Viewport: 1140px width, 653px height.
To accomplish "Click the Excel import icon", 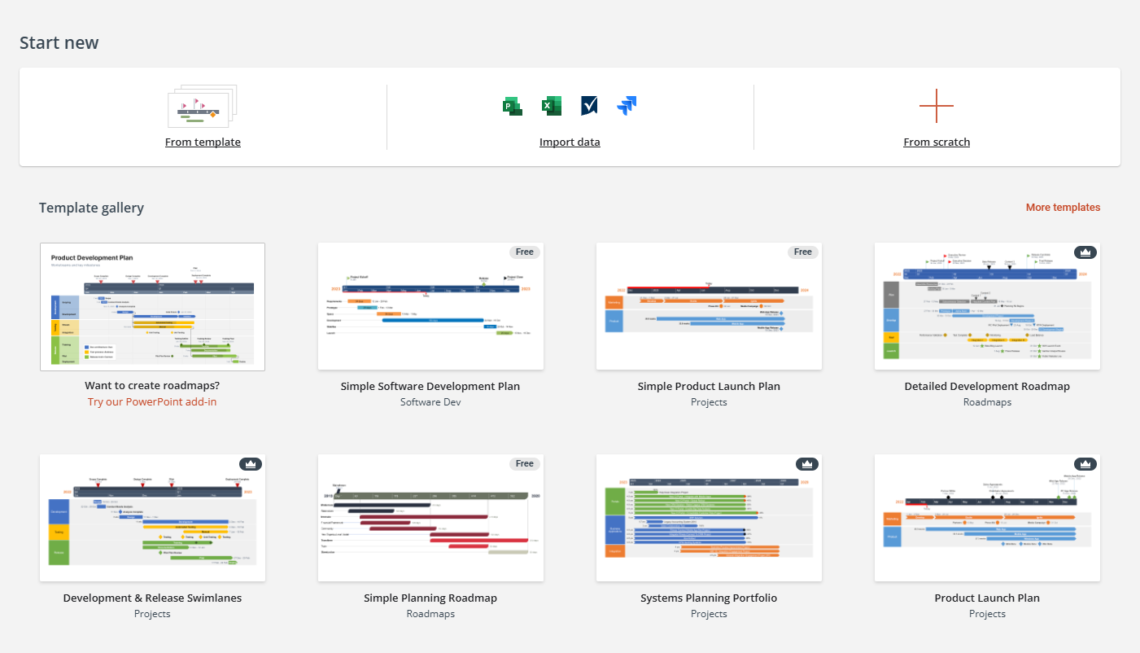I will click(x=551, y=106).
